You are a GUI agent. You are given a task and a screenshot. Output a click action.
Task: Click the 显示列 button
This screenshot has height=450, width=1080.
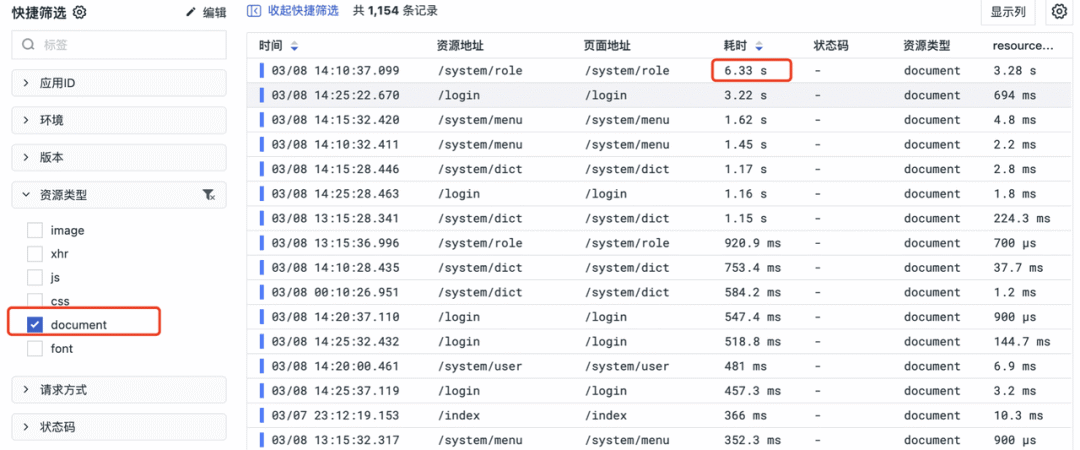1008,12
